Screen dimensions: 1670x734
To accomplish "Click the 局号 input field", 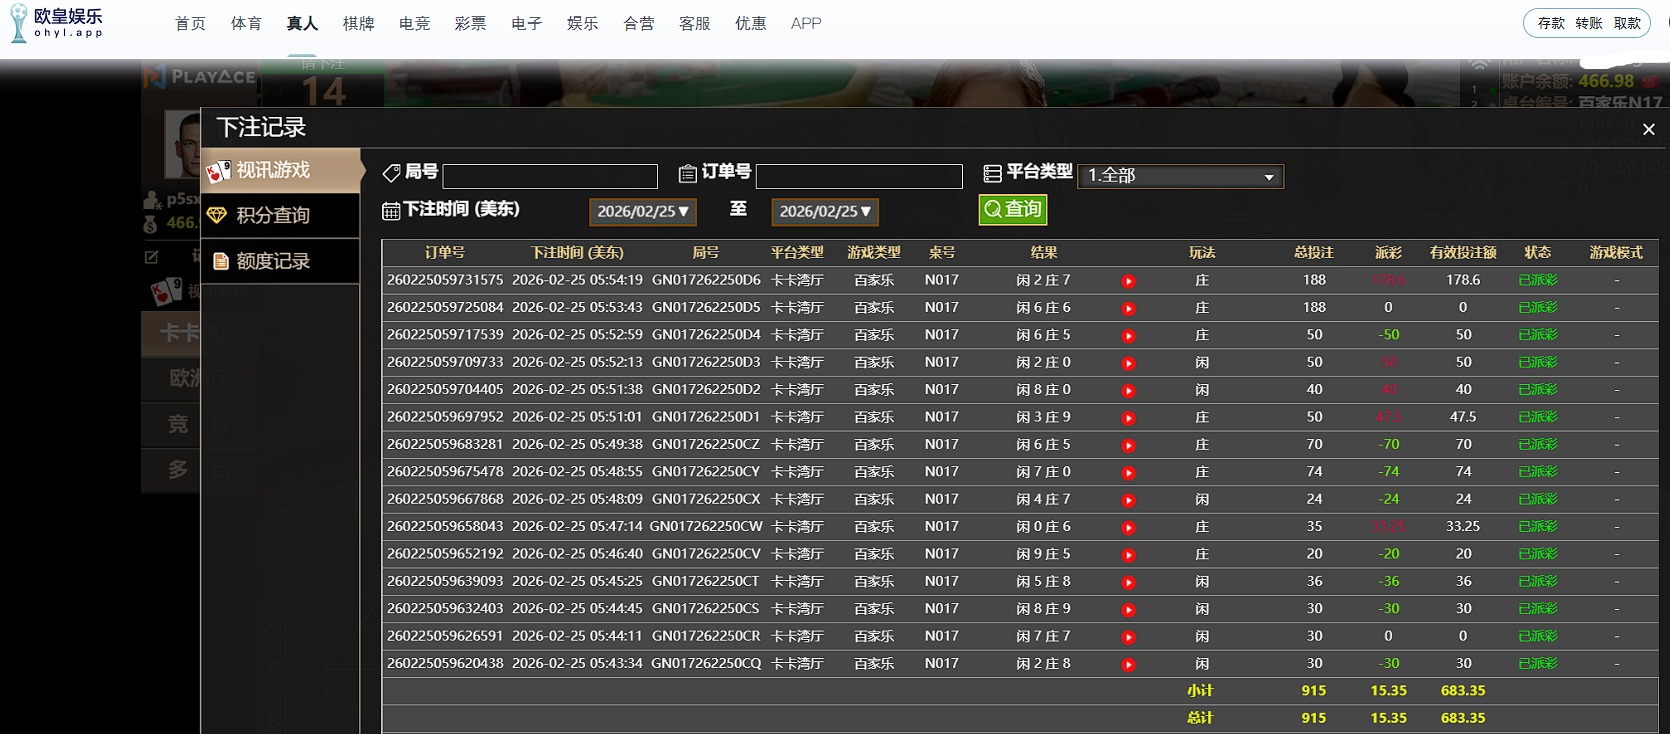I will click(550, 176).
